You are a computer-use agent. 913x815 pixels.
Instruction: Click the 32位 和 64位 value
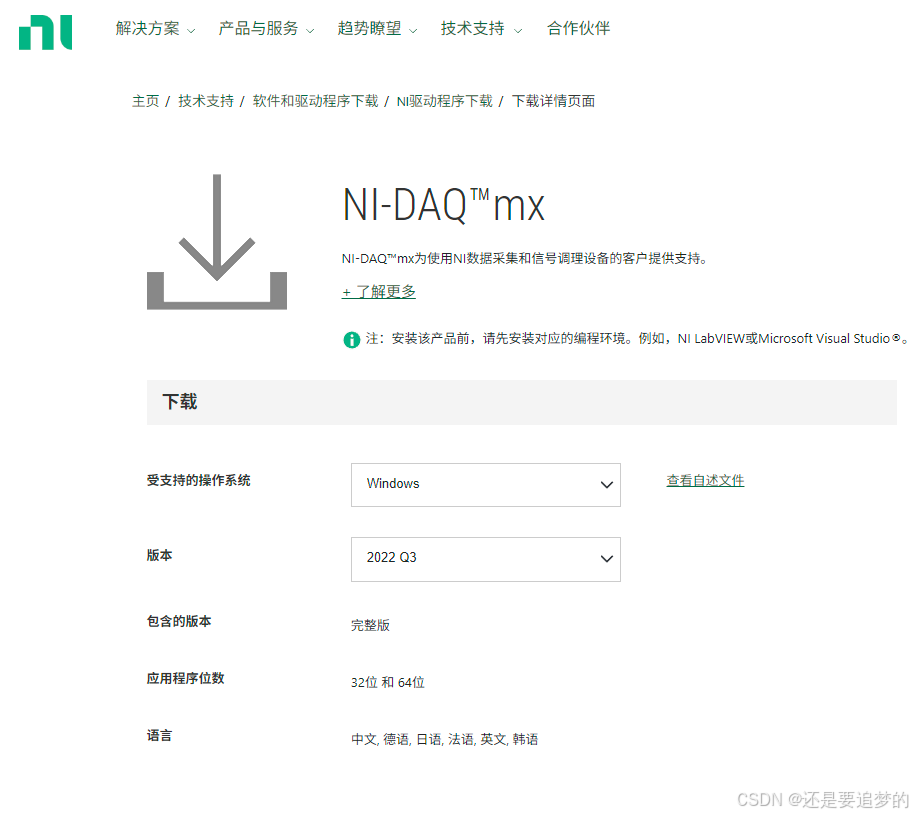click(388, 682)
